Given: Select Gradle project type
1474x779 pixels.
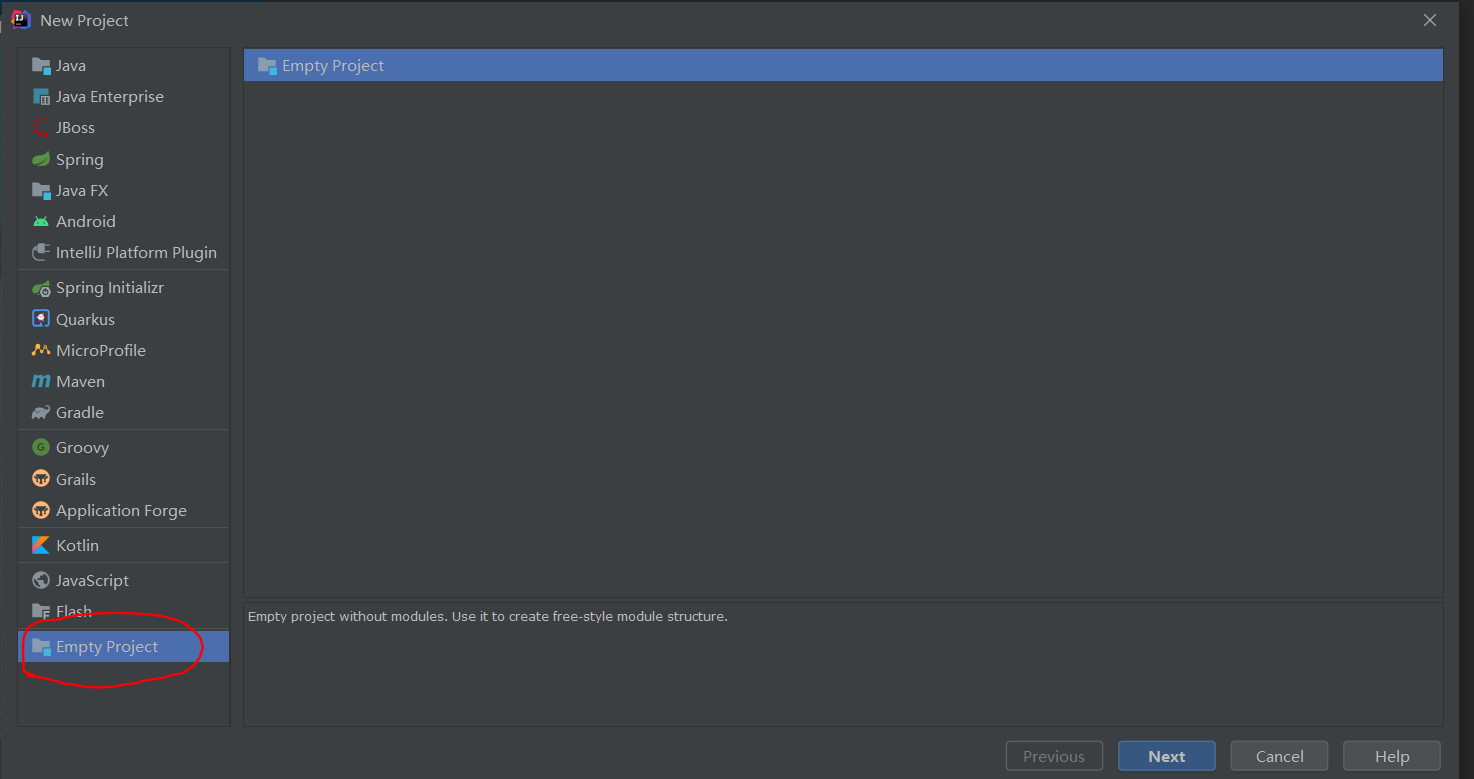Looking at the screenshot, I should coord(123,413).
